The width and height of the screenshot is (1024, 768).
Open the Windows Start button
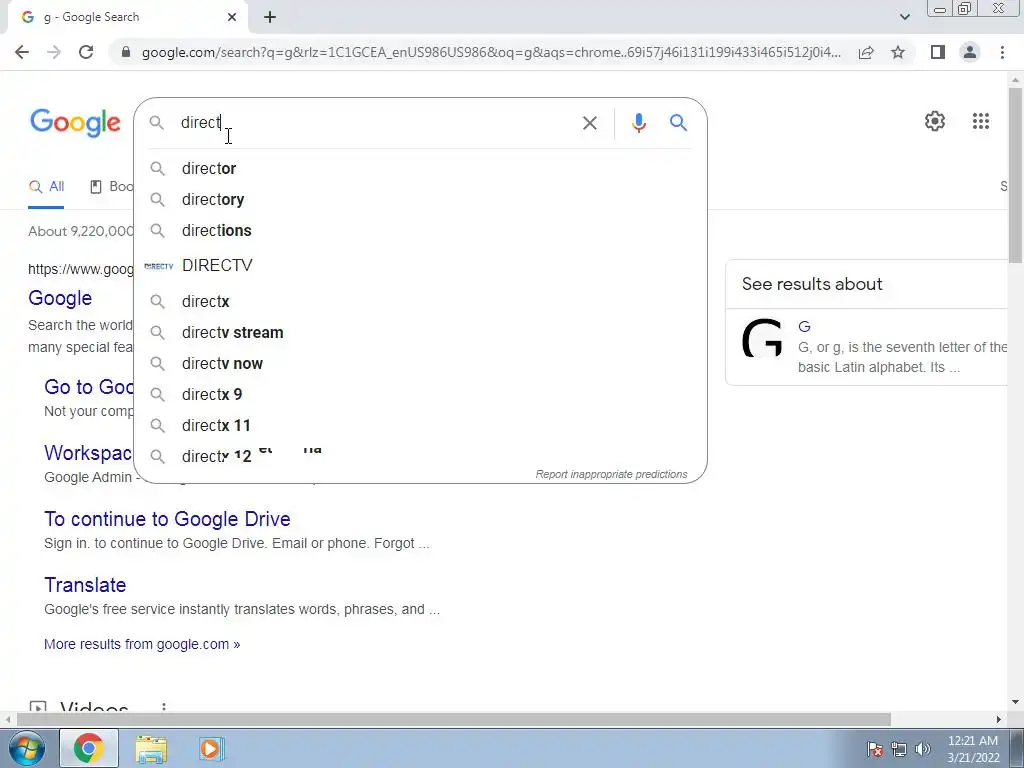(26, 748)
